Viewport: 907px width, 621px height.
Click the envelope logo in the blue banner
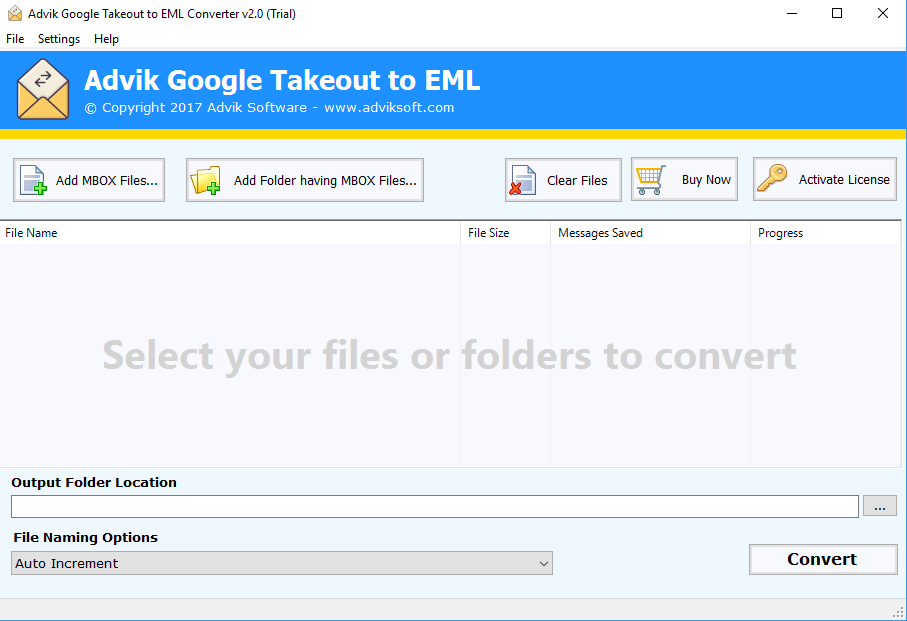click(x=43, y=89)
